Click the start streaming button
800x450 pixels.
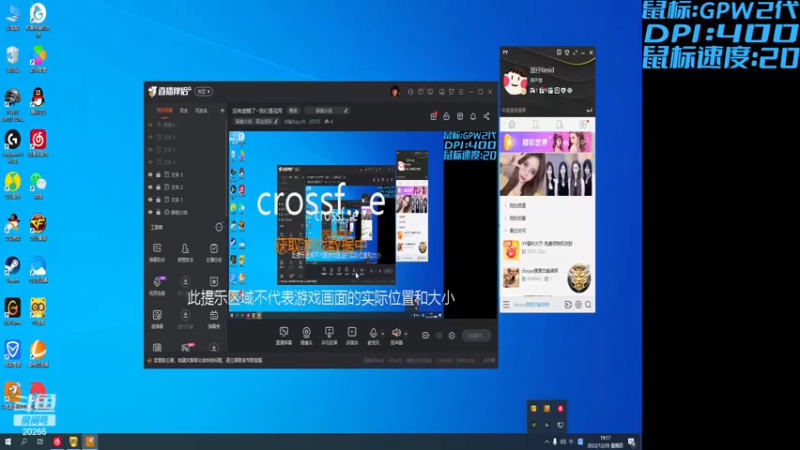(476, 336)
